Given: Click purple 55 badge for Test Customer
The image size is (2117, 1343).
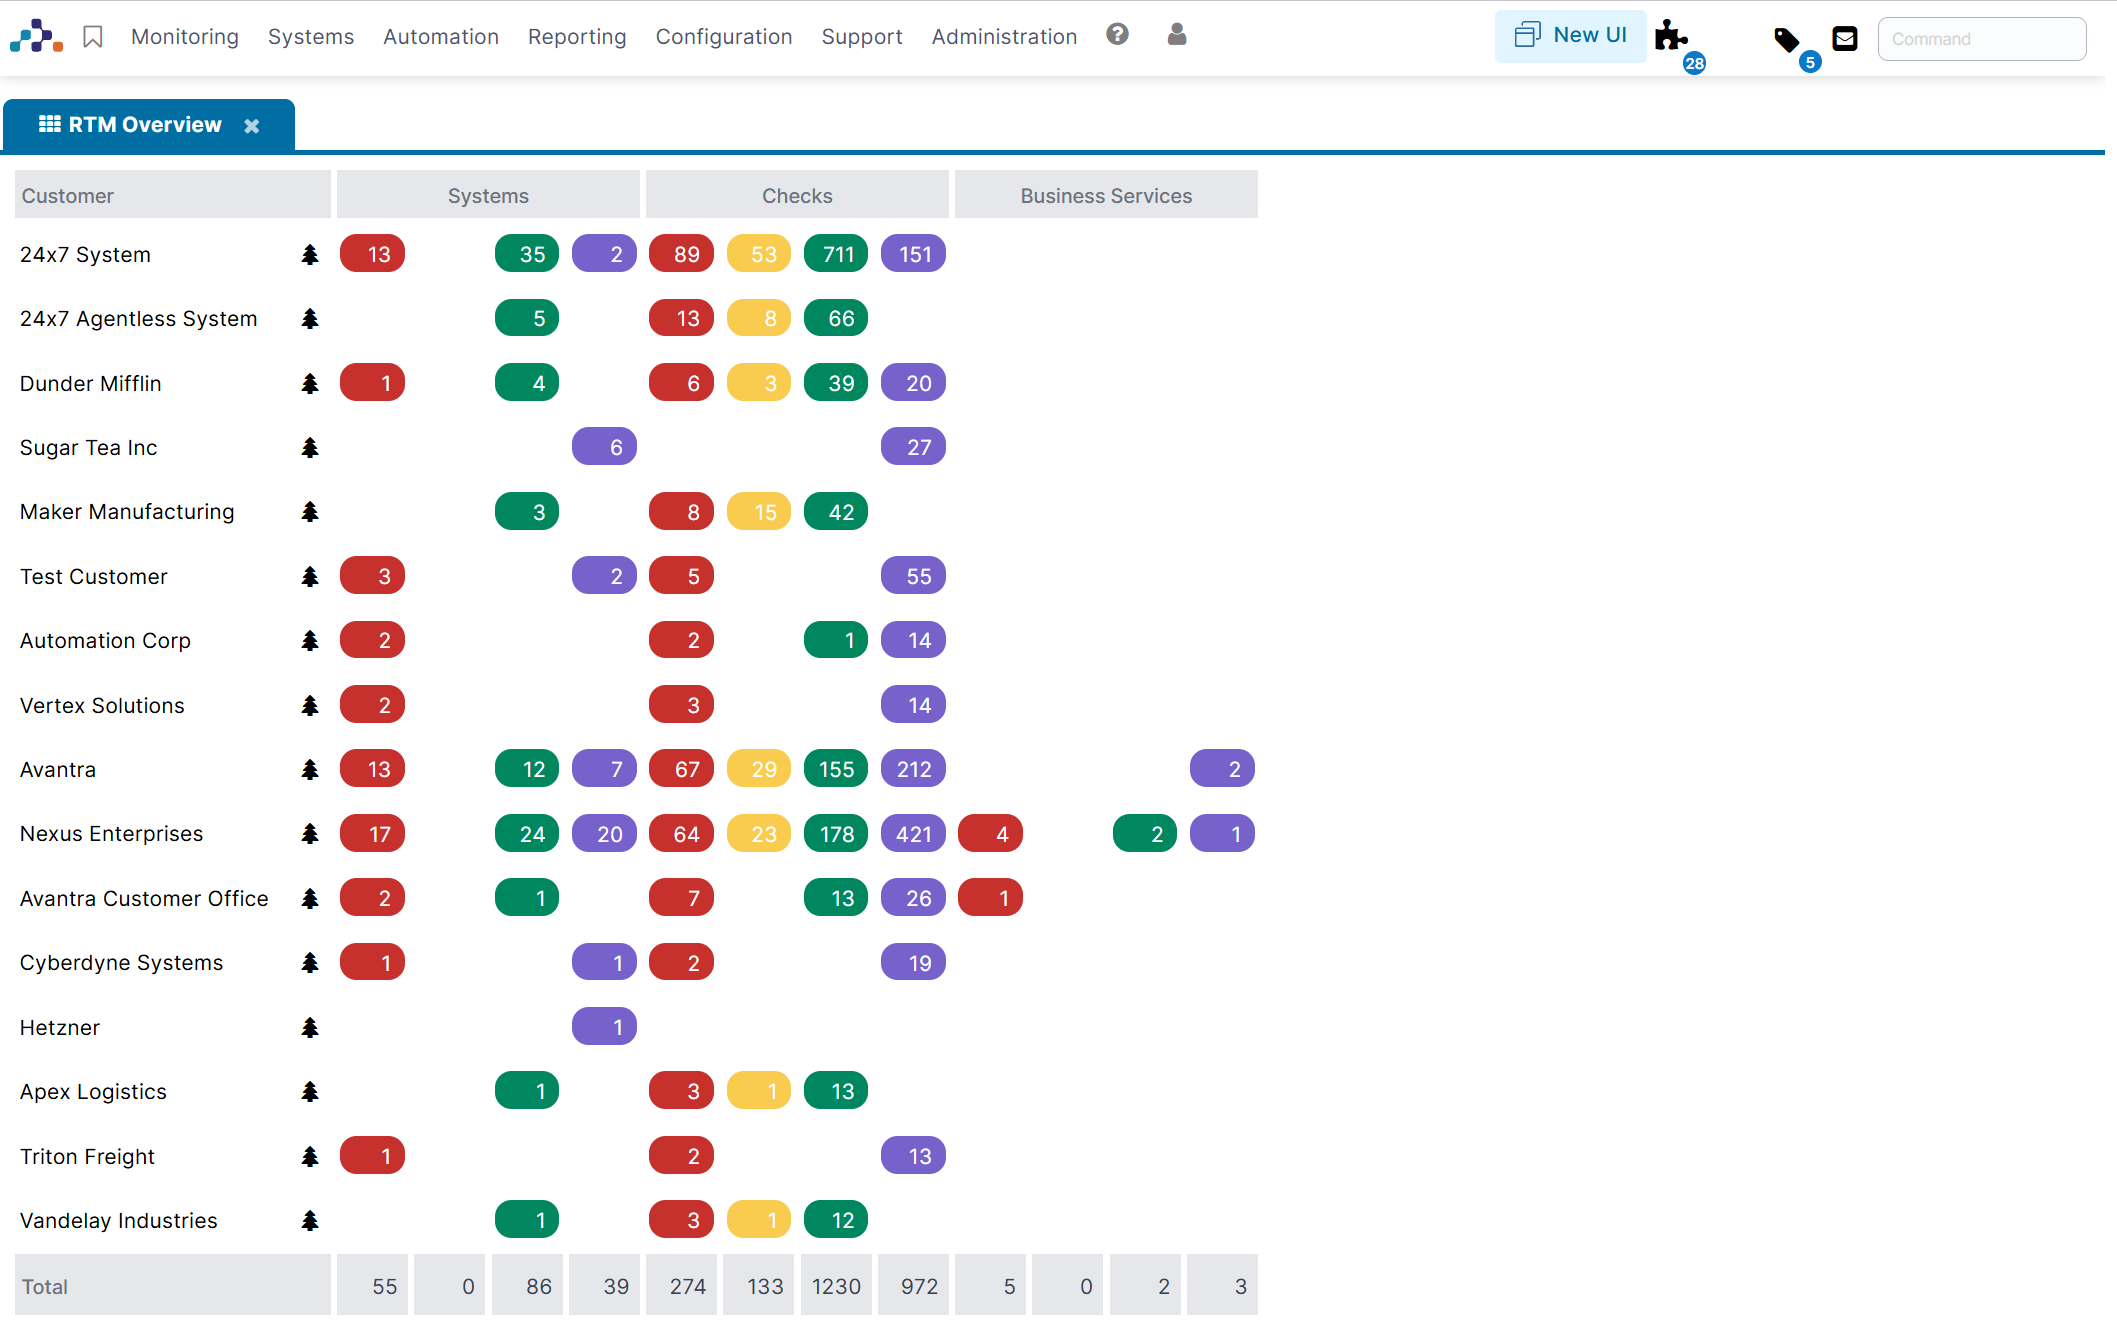Looking at the screenshot, I should [913, 576].
